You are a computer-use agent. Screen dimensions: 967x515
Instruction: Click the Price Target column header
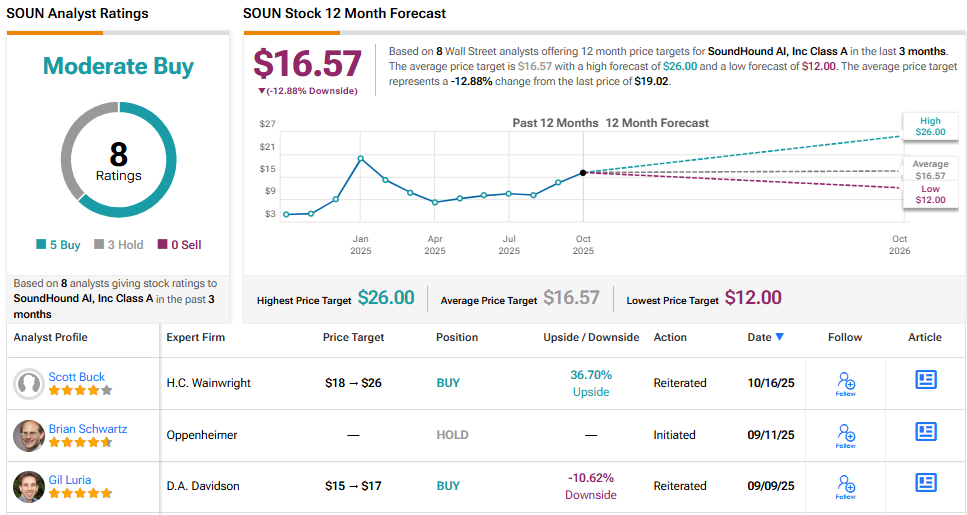tap(353, 338)
